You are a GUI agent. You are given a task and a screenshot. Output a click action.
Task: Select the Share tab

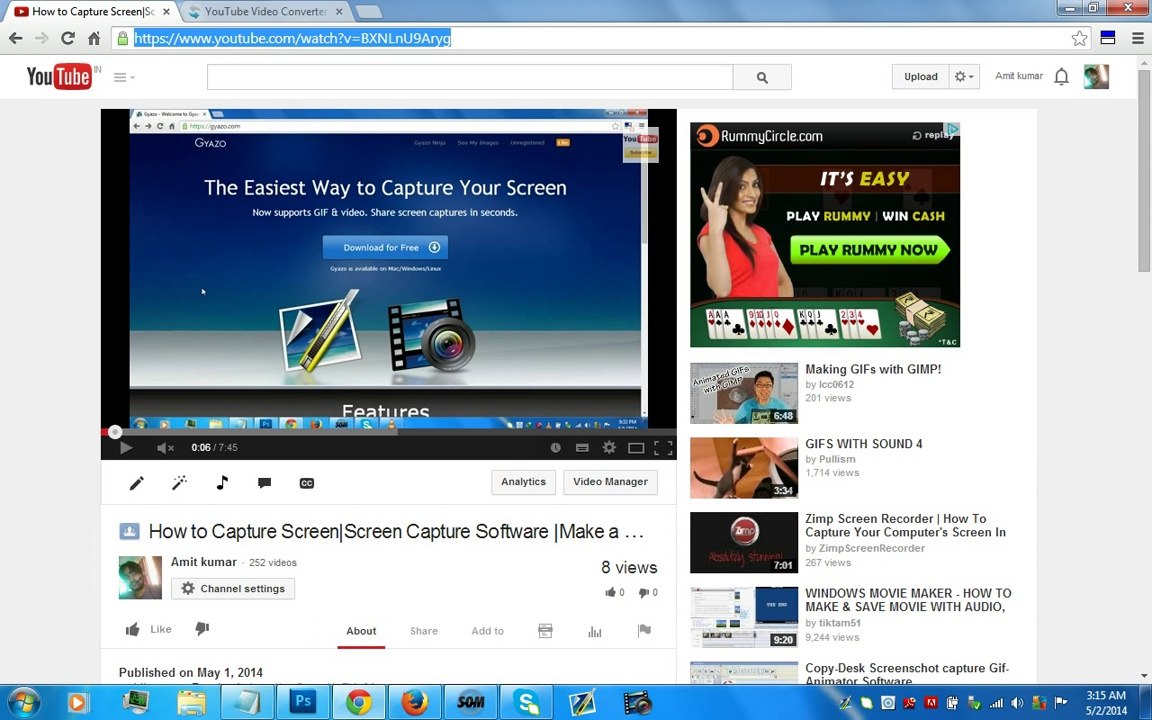coord(424,631)
